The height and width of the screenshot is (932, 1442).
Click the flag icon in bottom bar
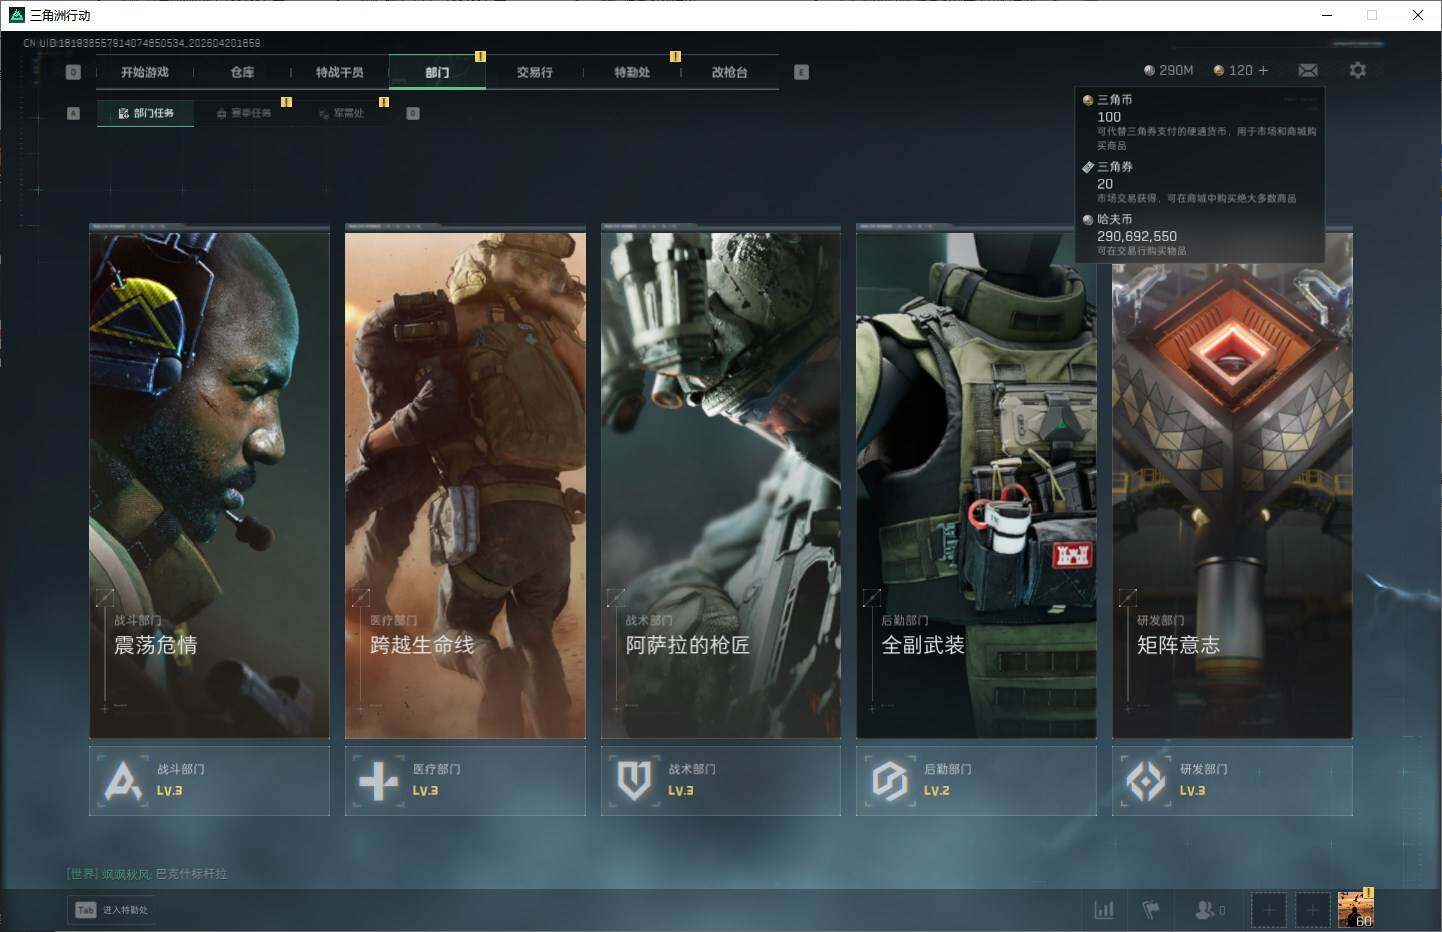click(1151, 910)
